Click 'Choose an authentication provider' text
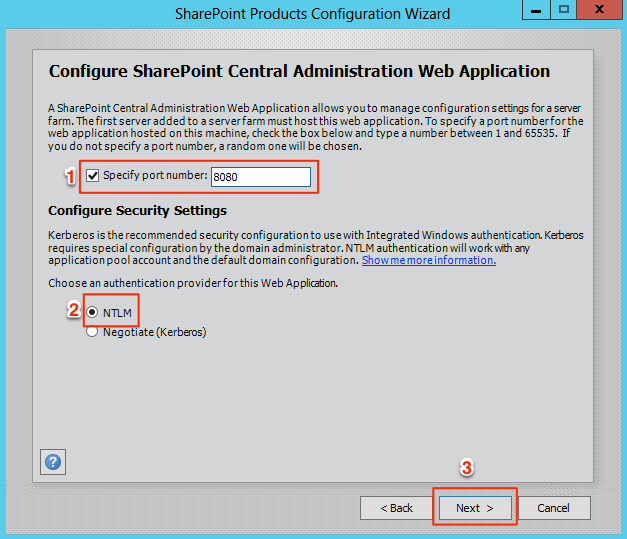The image size is (627, 539). point(193,283)
